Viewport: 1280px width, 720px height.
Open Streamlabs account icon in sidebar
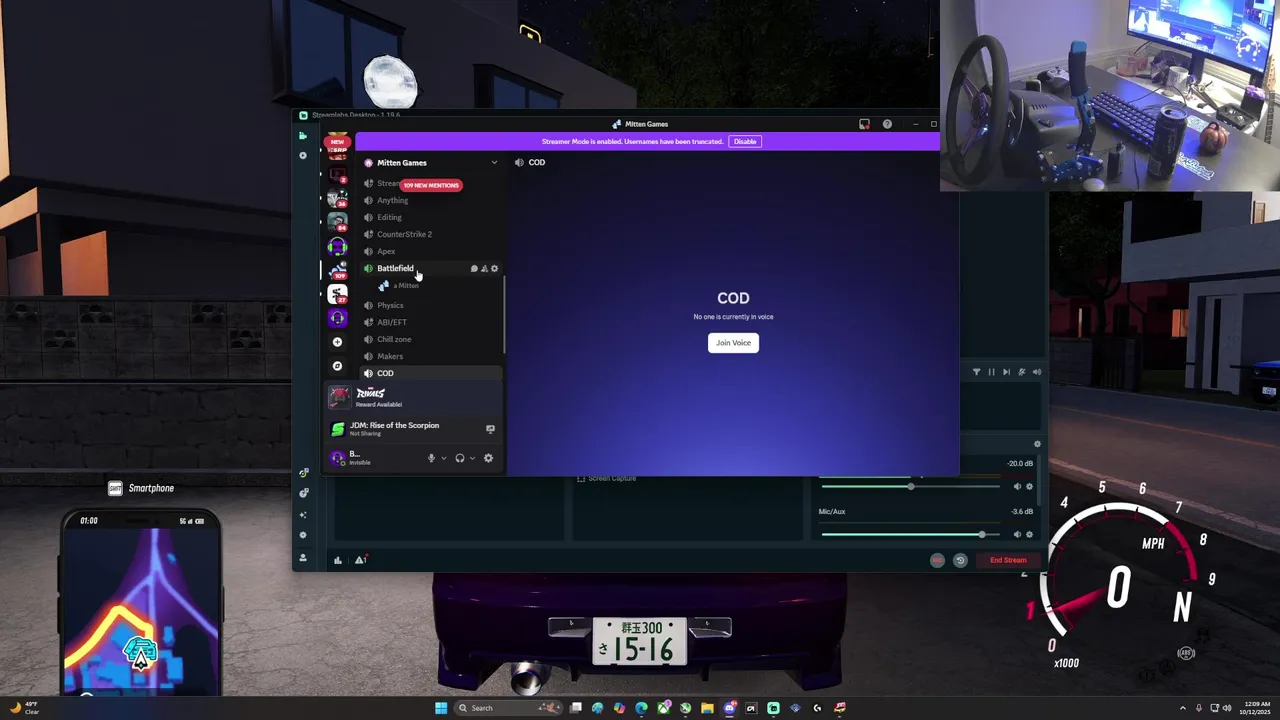(303, 557)
